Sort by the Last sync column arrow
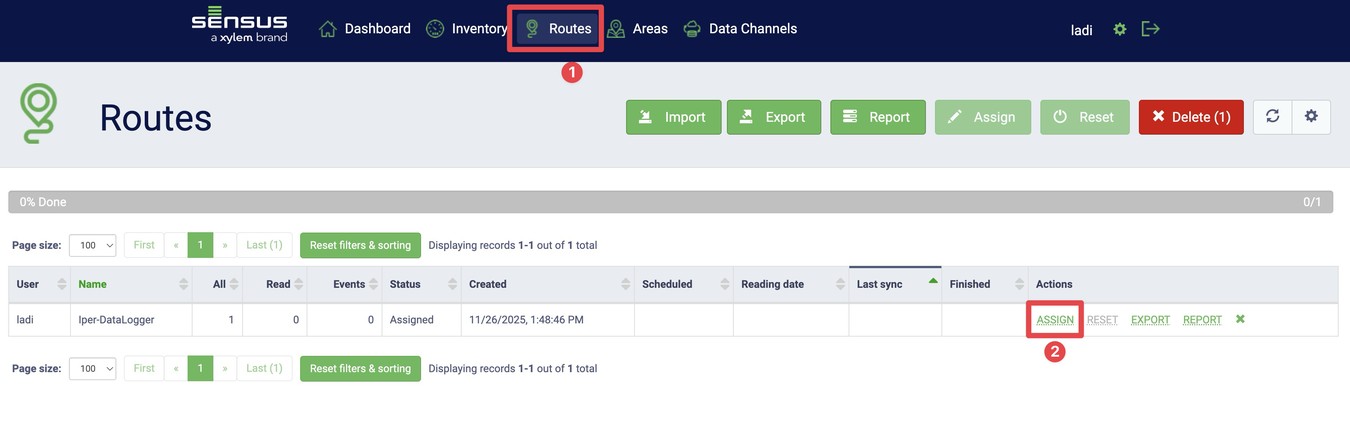 [933, 283]
